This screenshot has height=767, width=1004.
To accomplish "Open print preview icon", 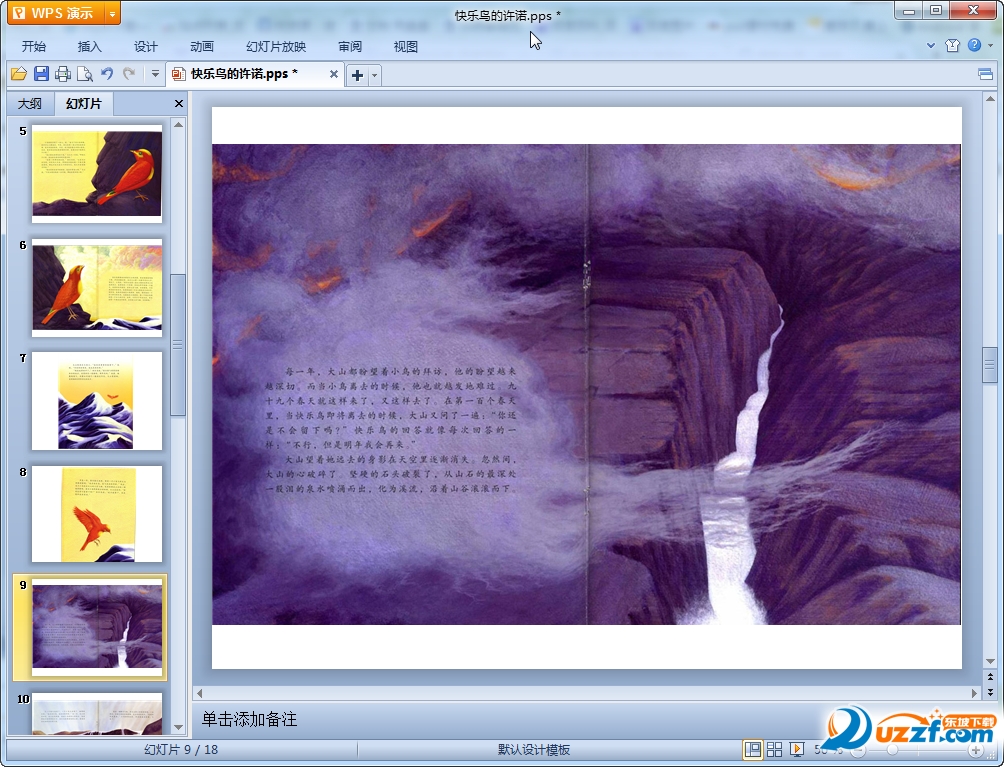I will point(85,74).
